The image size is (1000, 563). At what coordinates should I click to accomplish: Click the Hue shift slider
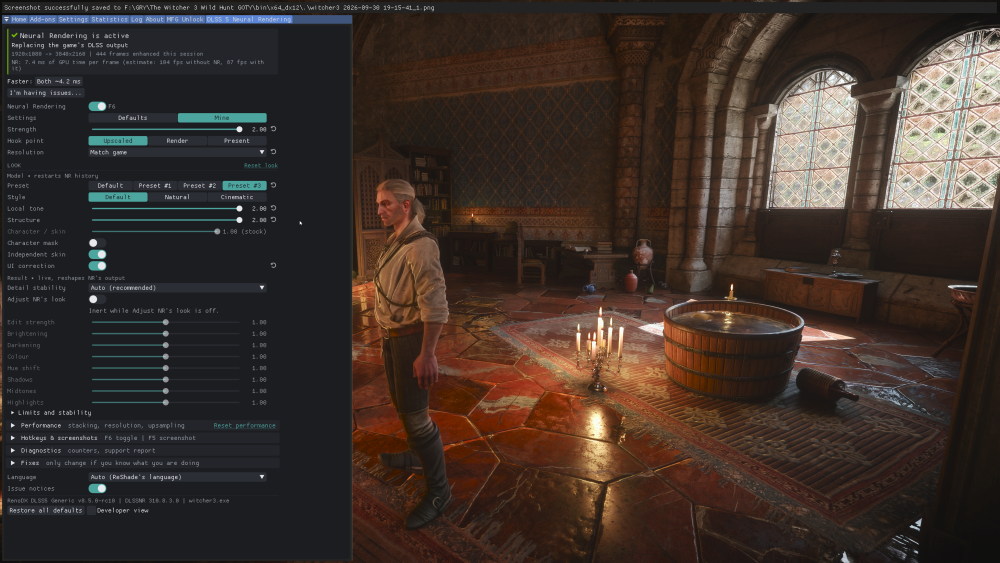[x=166, y=368]
